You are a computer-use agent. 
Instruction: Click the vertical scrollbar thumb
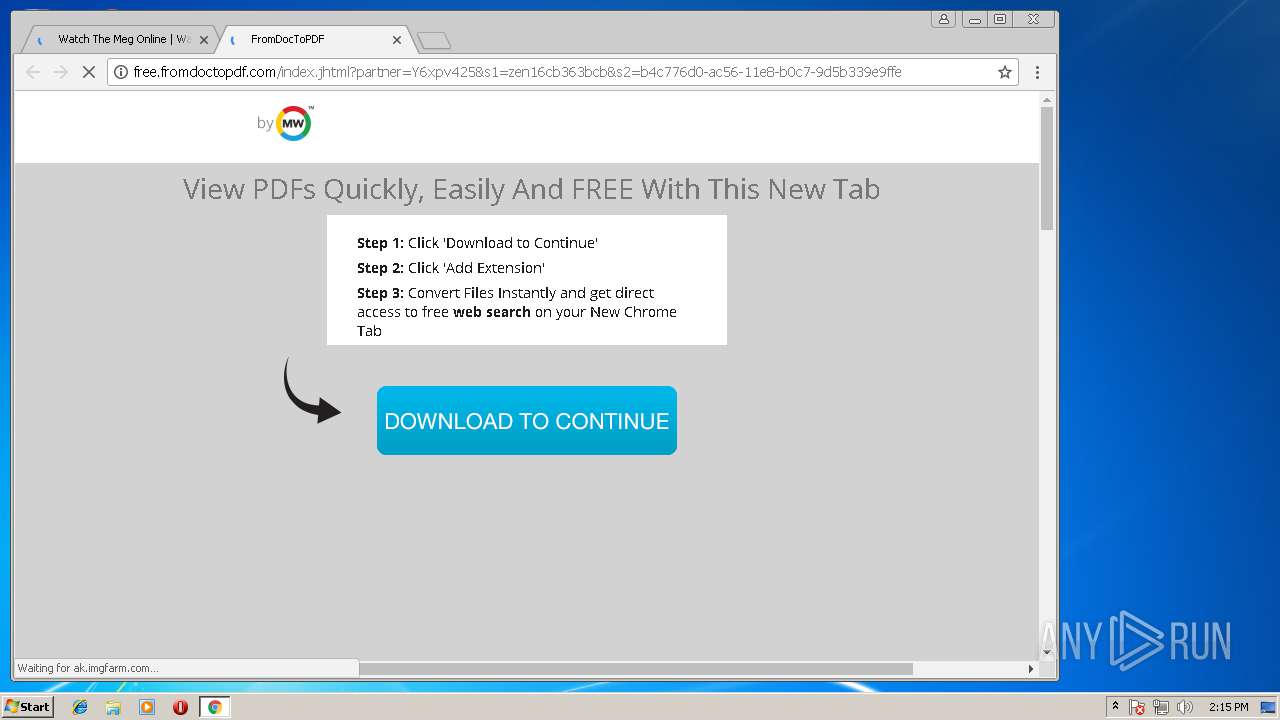coord(1047,168)
